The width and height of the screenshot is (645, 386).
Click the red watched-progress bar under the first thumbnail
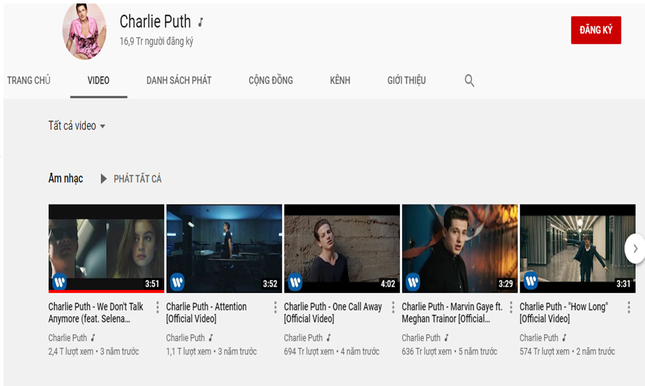106,291
